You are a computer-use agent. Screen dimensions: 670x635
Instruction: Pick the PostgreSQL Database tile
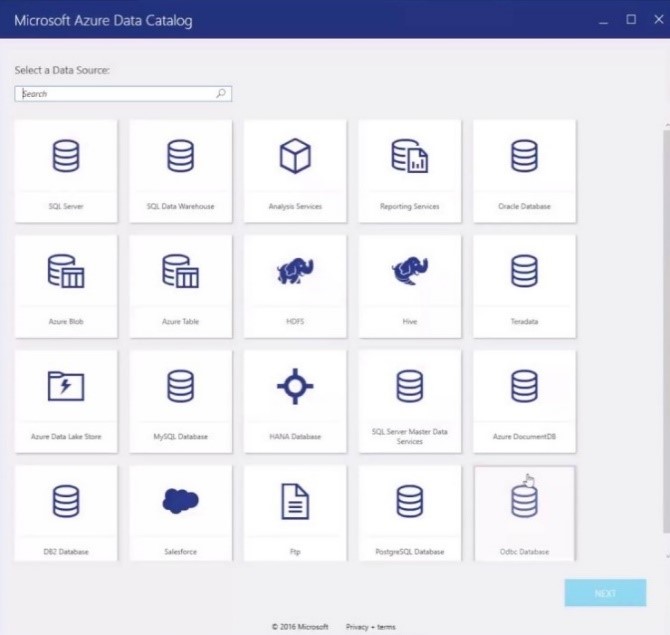[x=410, y=513]
